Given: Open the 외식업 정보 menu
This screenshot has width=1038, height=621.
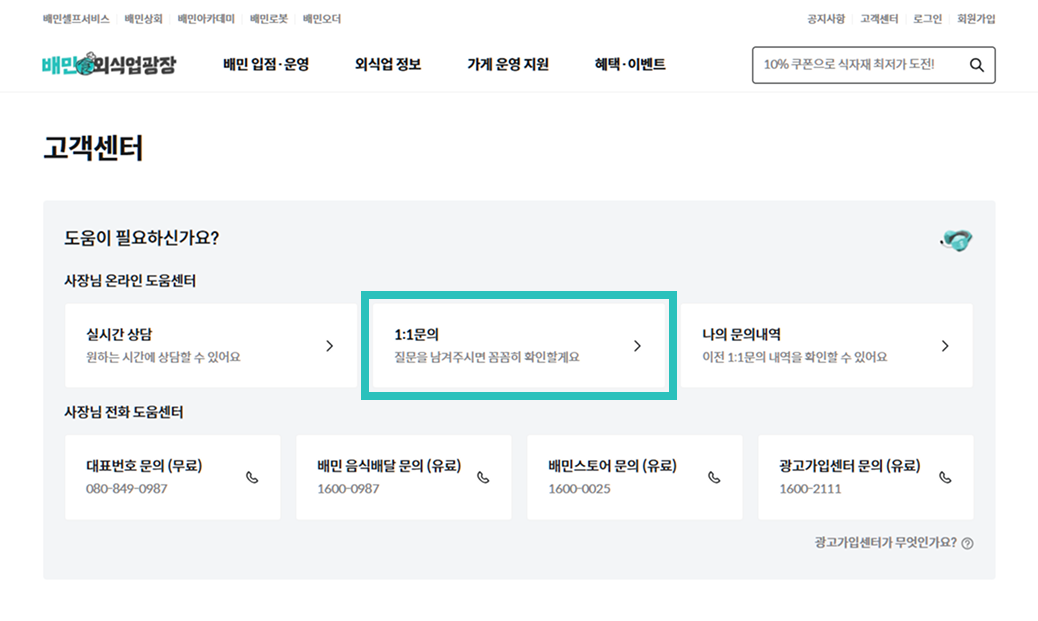Looking at the screenshot, I should pos(388,64).
